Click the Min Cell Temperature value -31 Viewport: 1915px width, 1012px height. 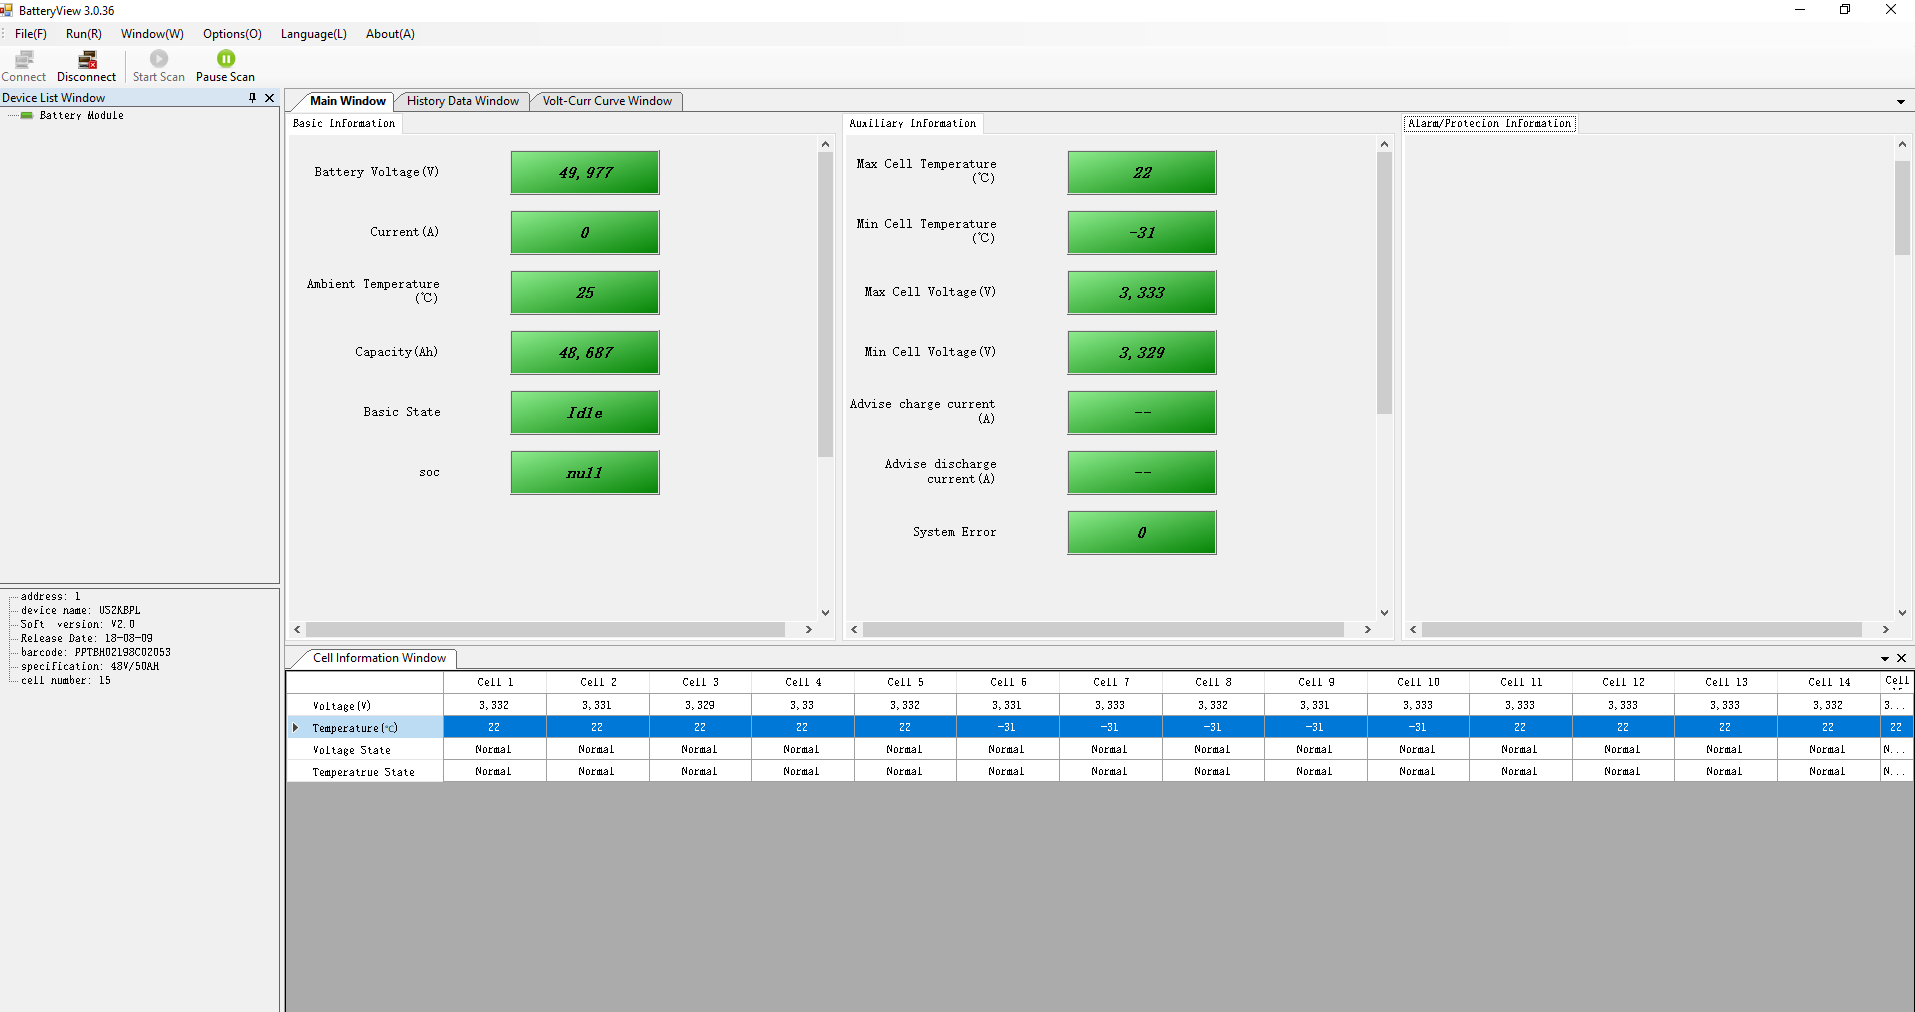[1142, 233]
